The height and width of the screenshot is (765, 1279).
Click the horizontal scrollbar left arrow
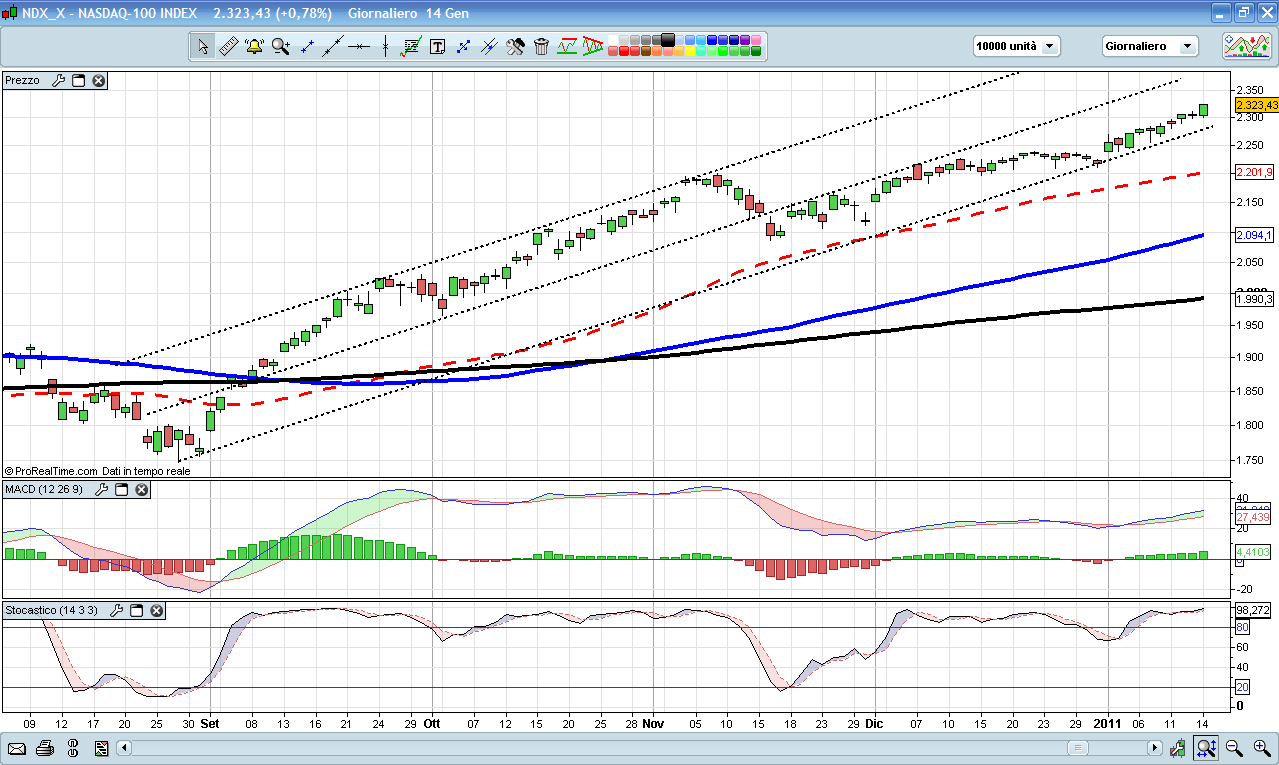click(x=124, y=748)
